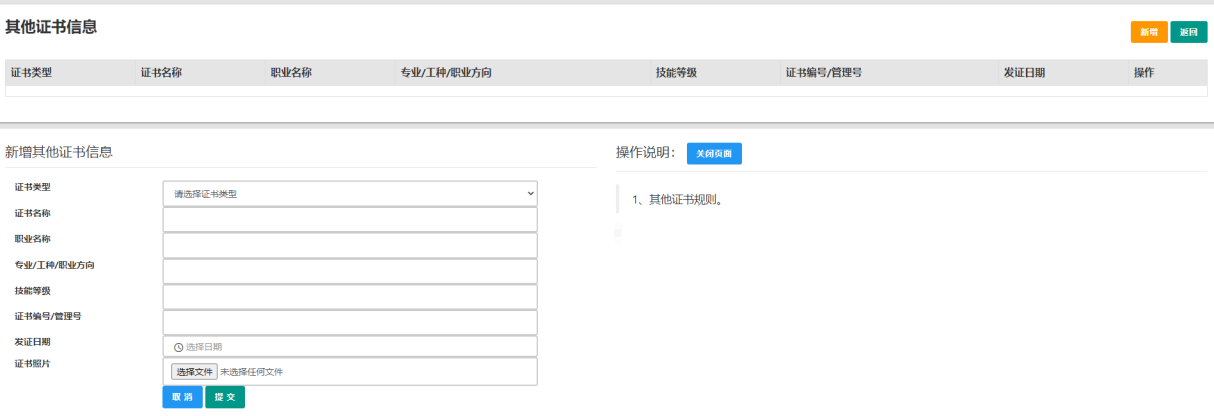Screen dimensions: 1214x416
Task: Select the 专业/工种/职业方向 input field
Action: point(349,272)
